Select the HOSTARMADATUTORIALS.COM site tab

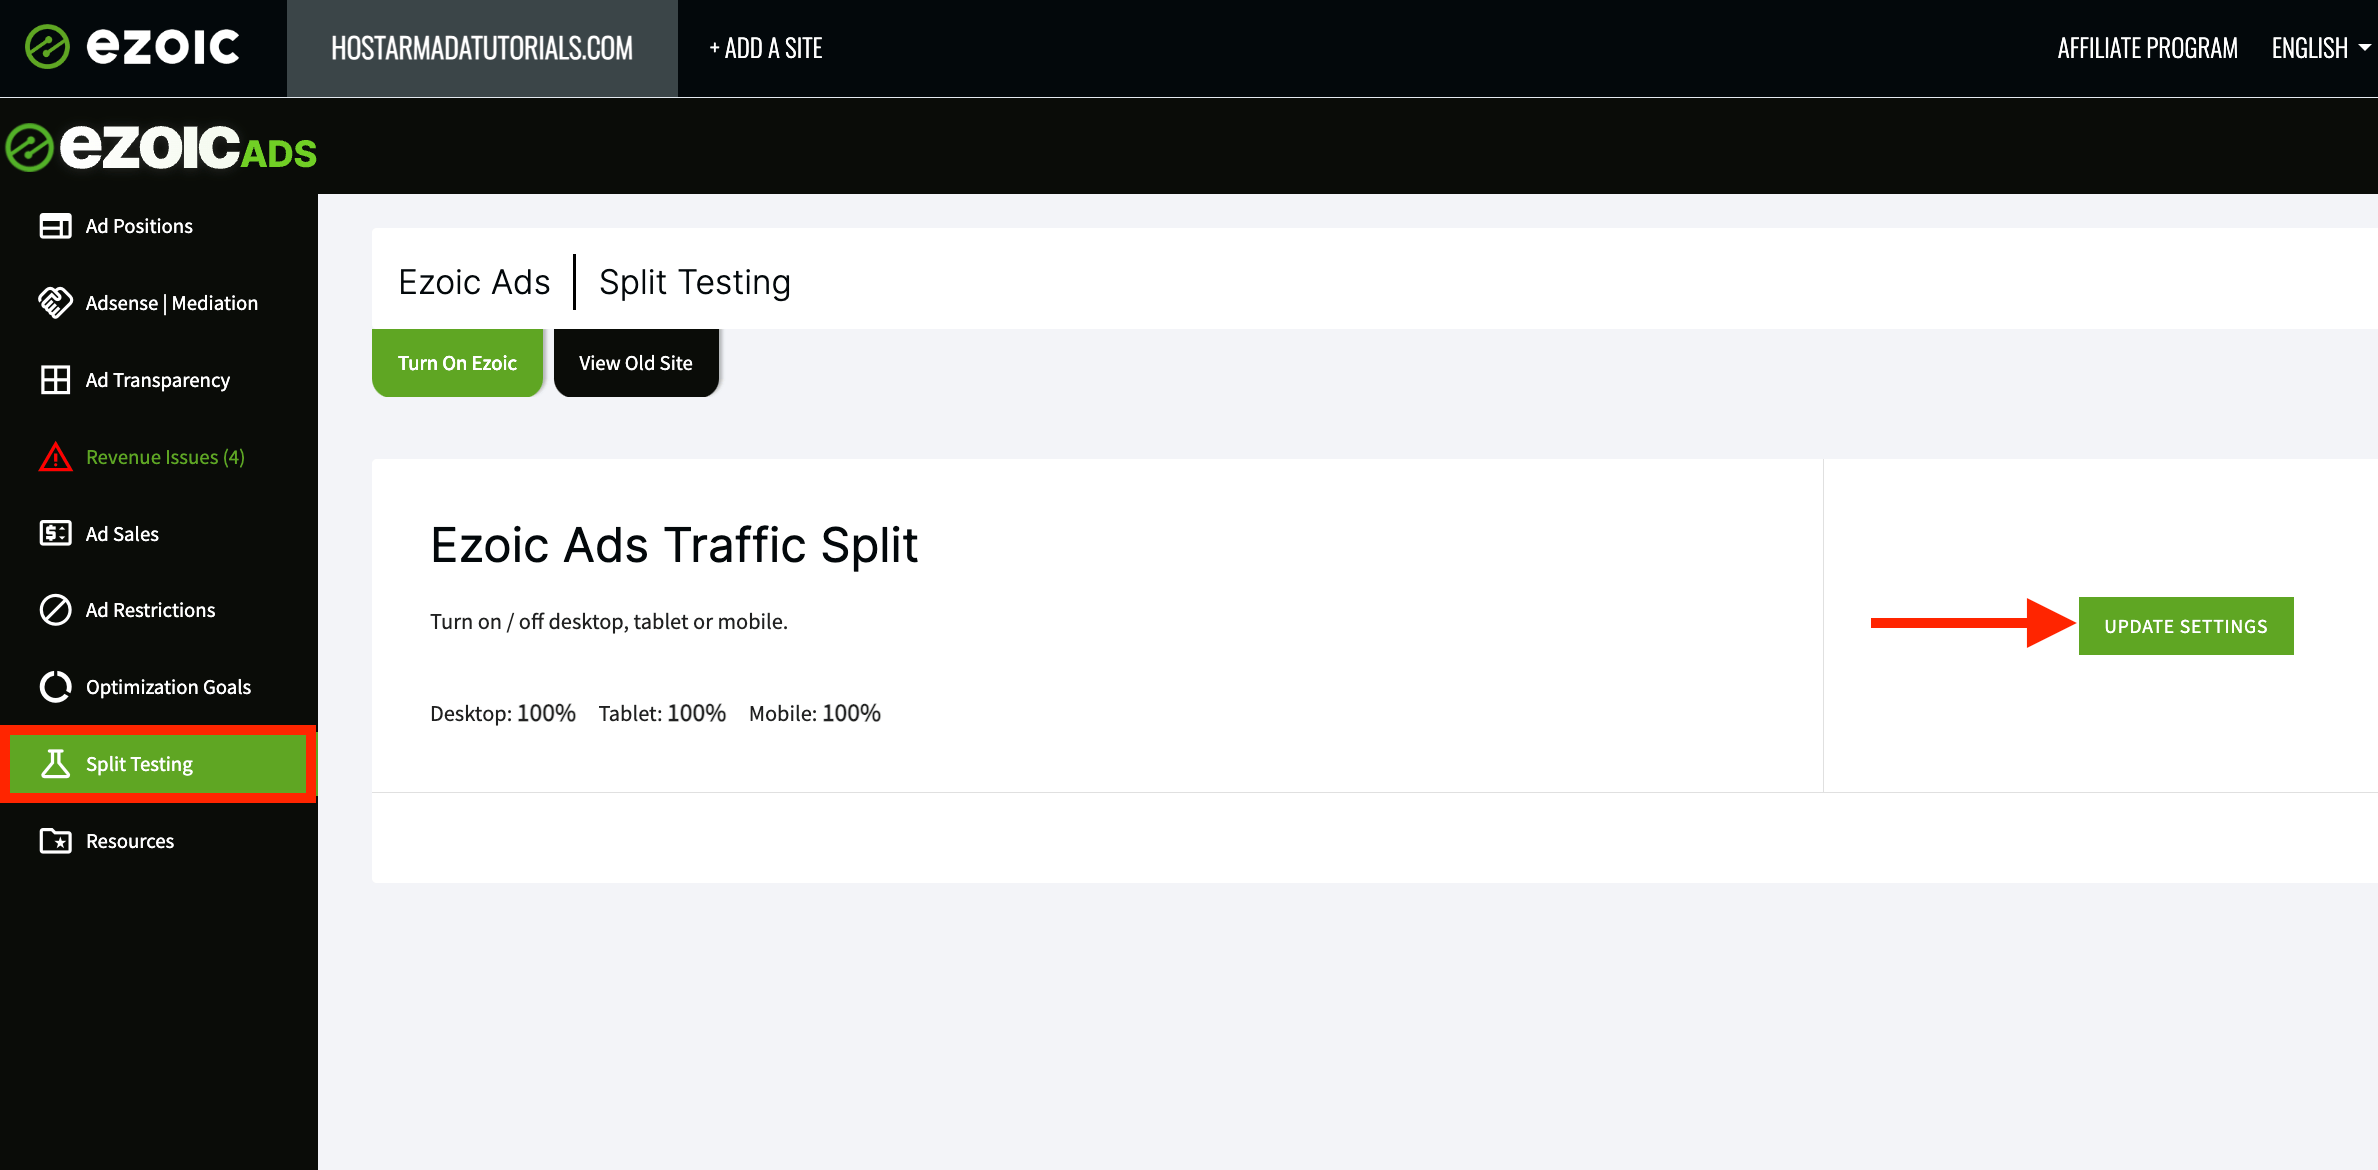[482, 48]
